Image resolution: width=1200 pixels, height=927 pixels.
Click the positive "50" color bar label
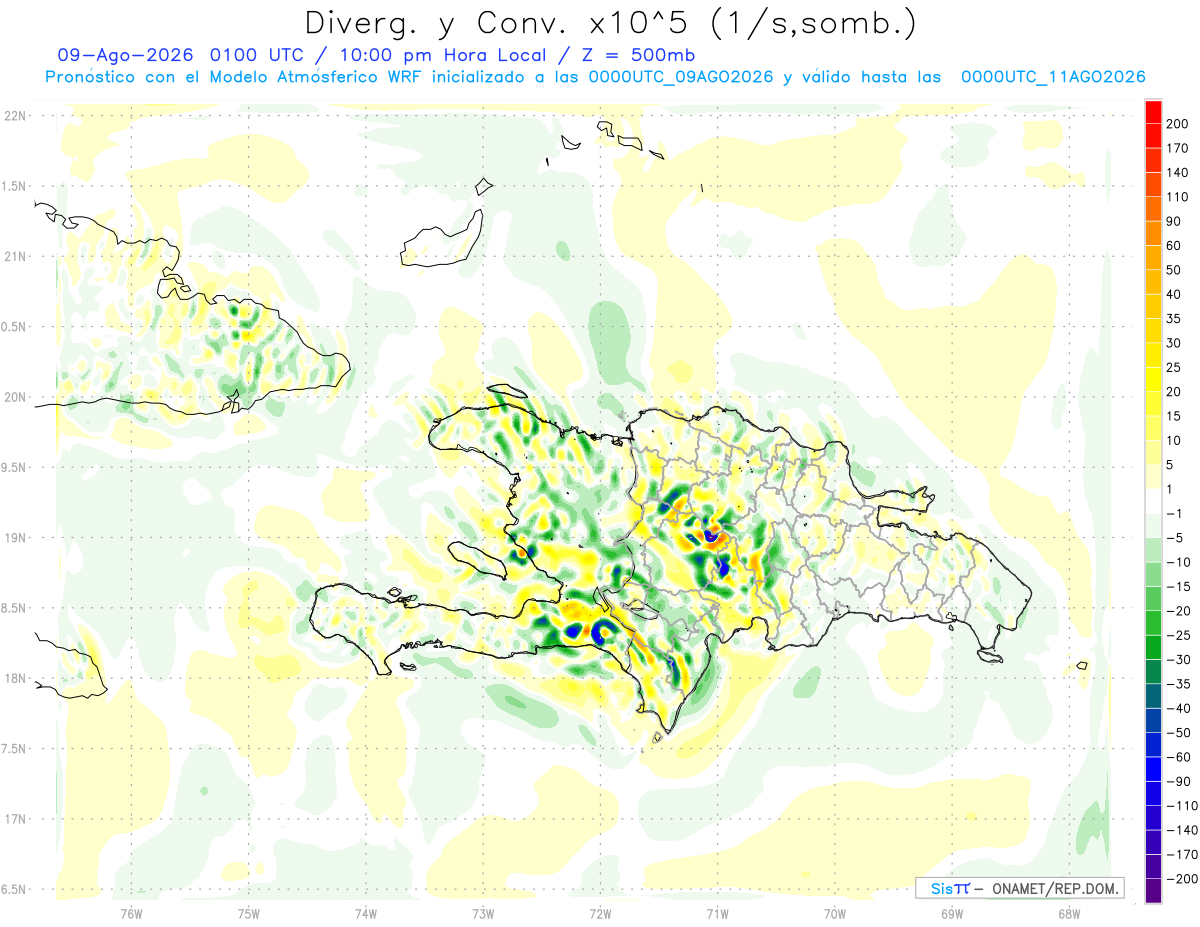click(1174, 270)
